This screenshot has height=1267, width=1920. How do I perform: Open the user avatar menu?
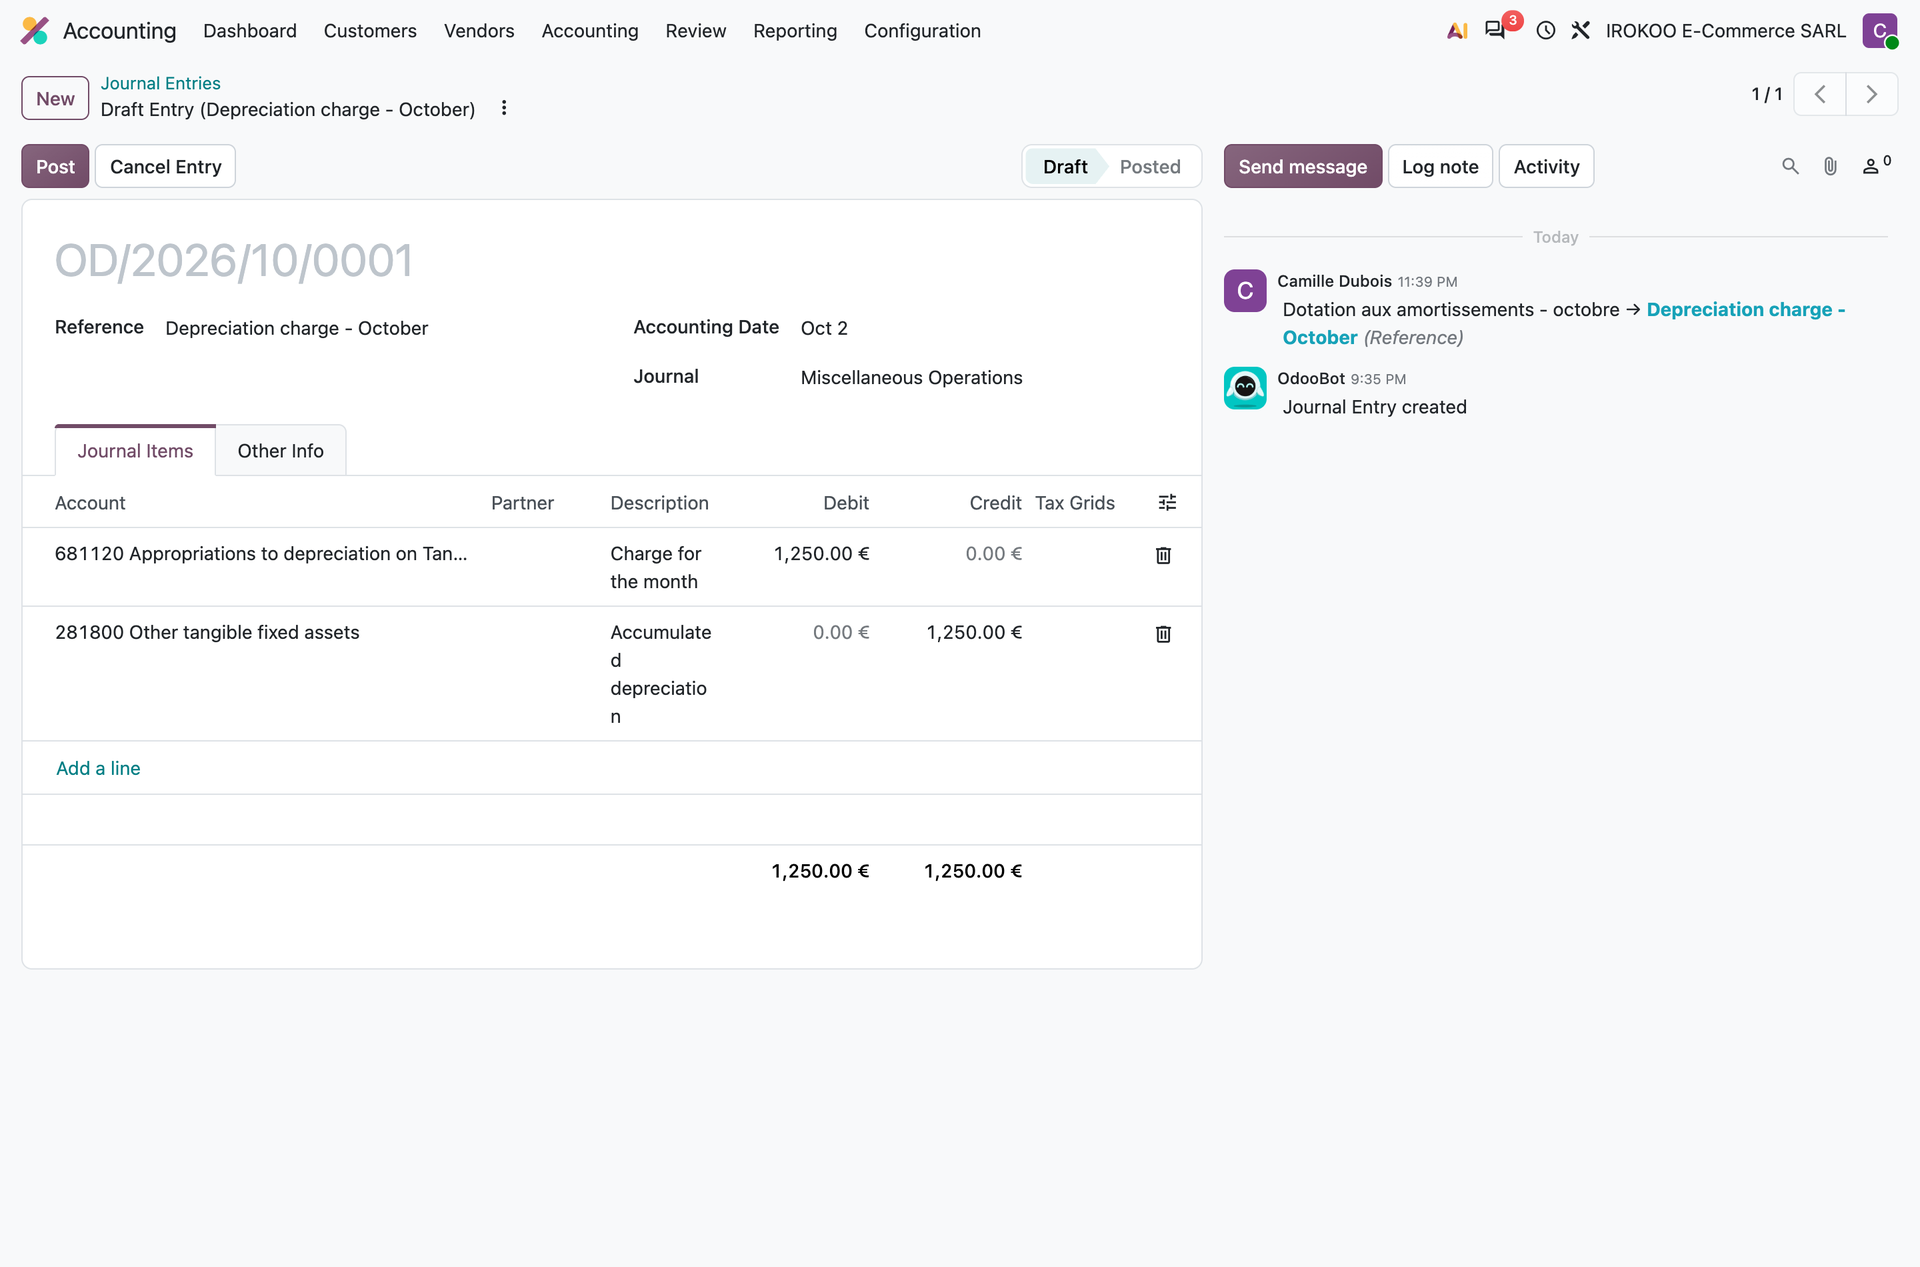1880,31
